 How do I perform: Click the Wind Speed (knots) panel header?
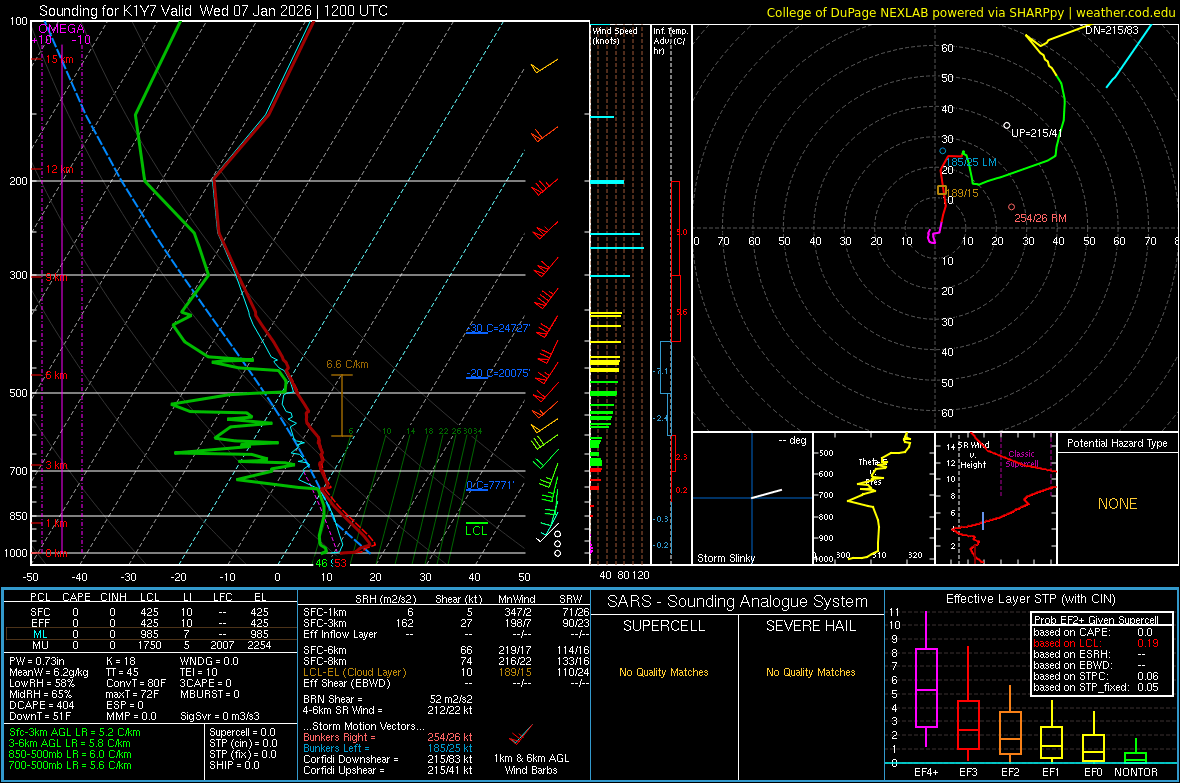click(x=615, y=35)
